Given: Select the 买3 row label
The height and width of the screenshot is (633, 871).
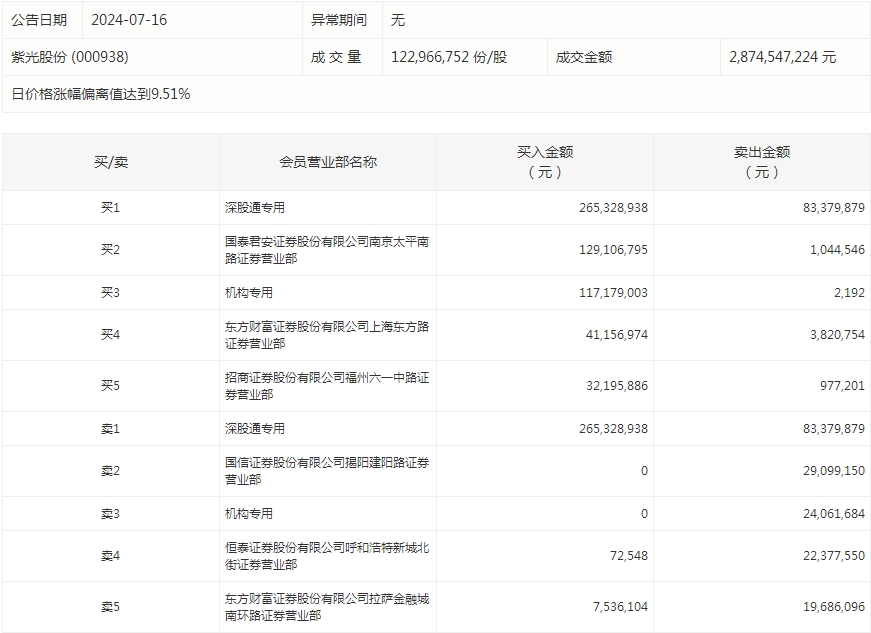Looking at the screenshot, I should (110, 293).
